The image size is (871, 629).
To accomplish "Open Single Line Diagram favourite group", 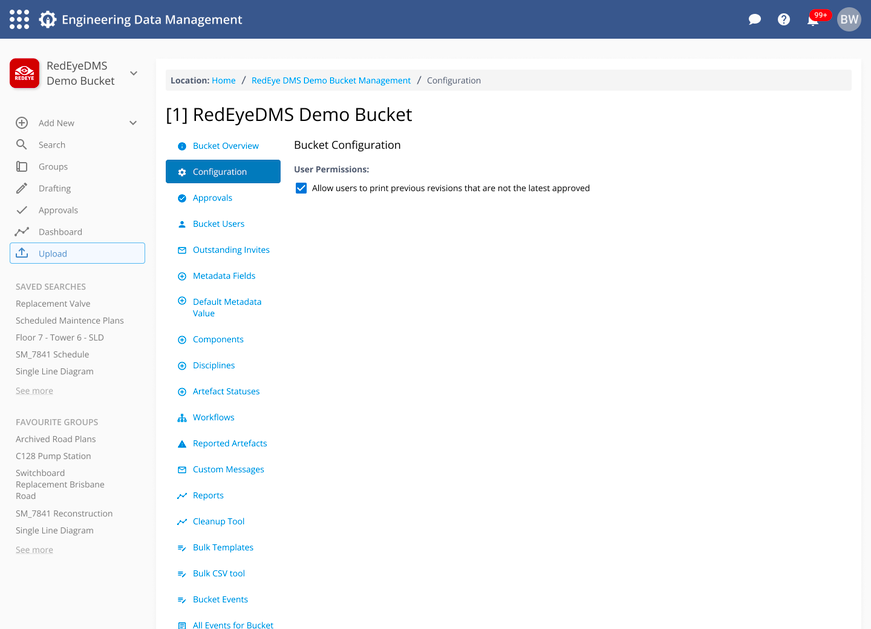I will (54, 531).
